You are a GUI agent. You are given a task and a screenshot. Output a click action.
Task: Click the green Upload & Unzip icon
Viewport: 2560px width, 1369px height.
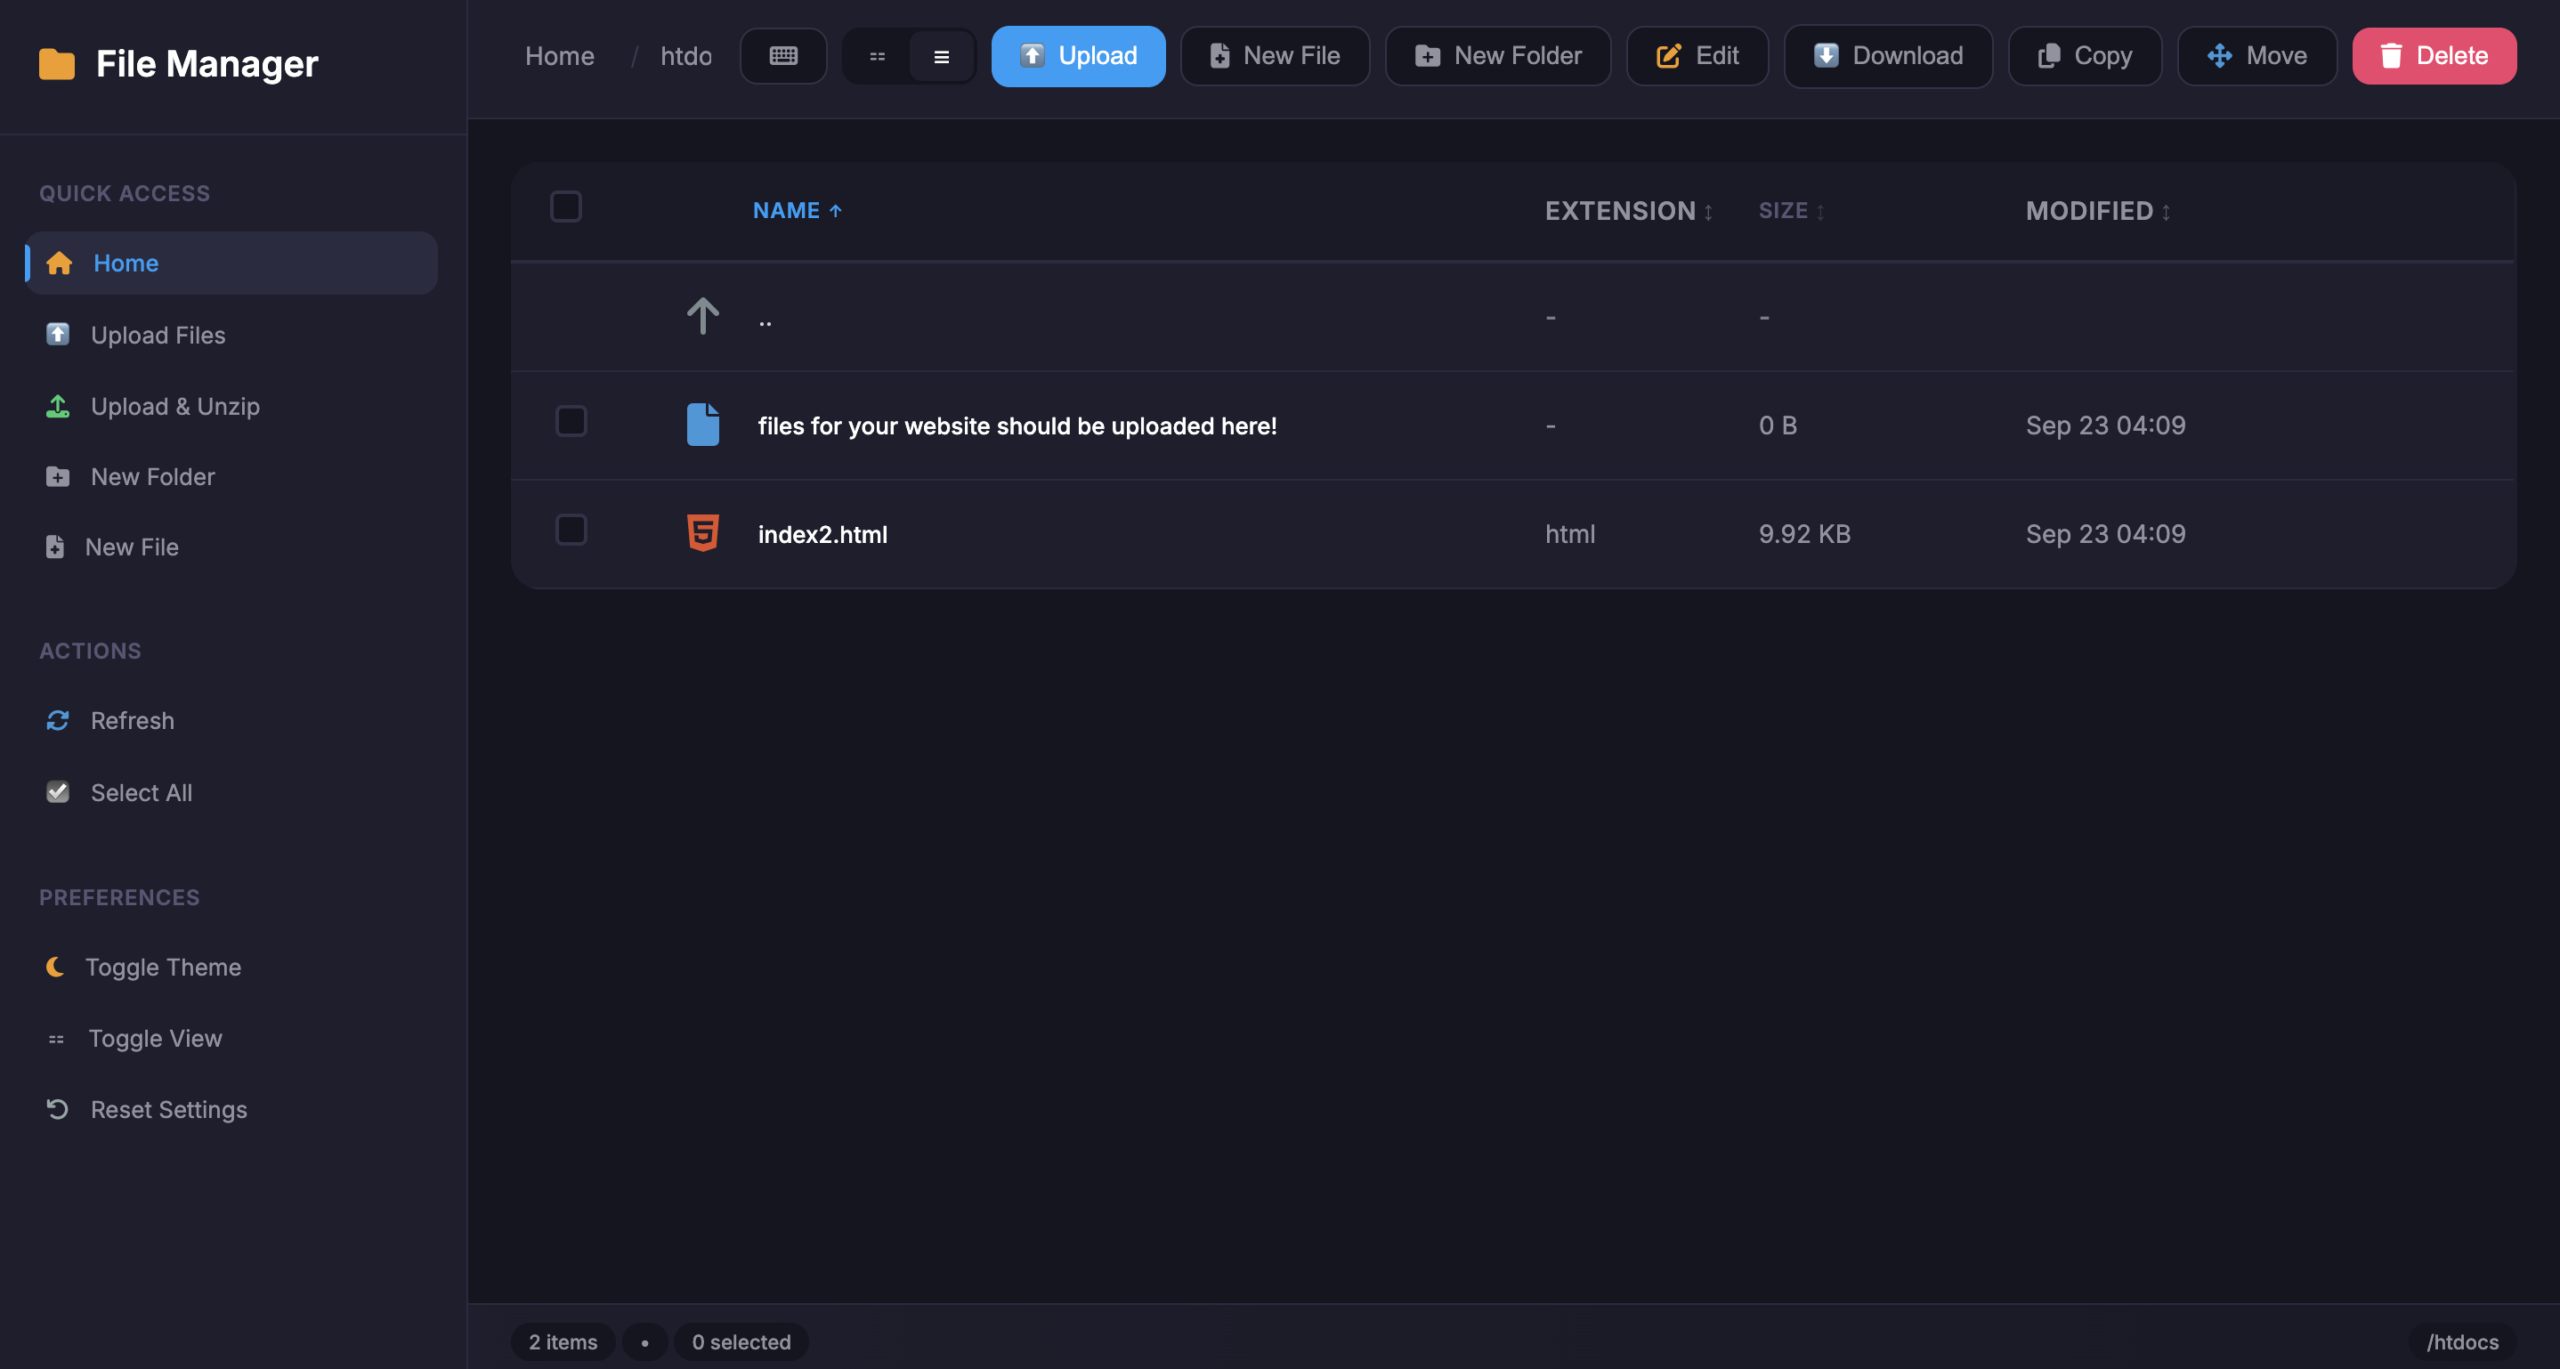coord(58,406)
